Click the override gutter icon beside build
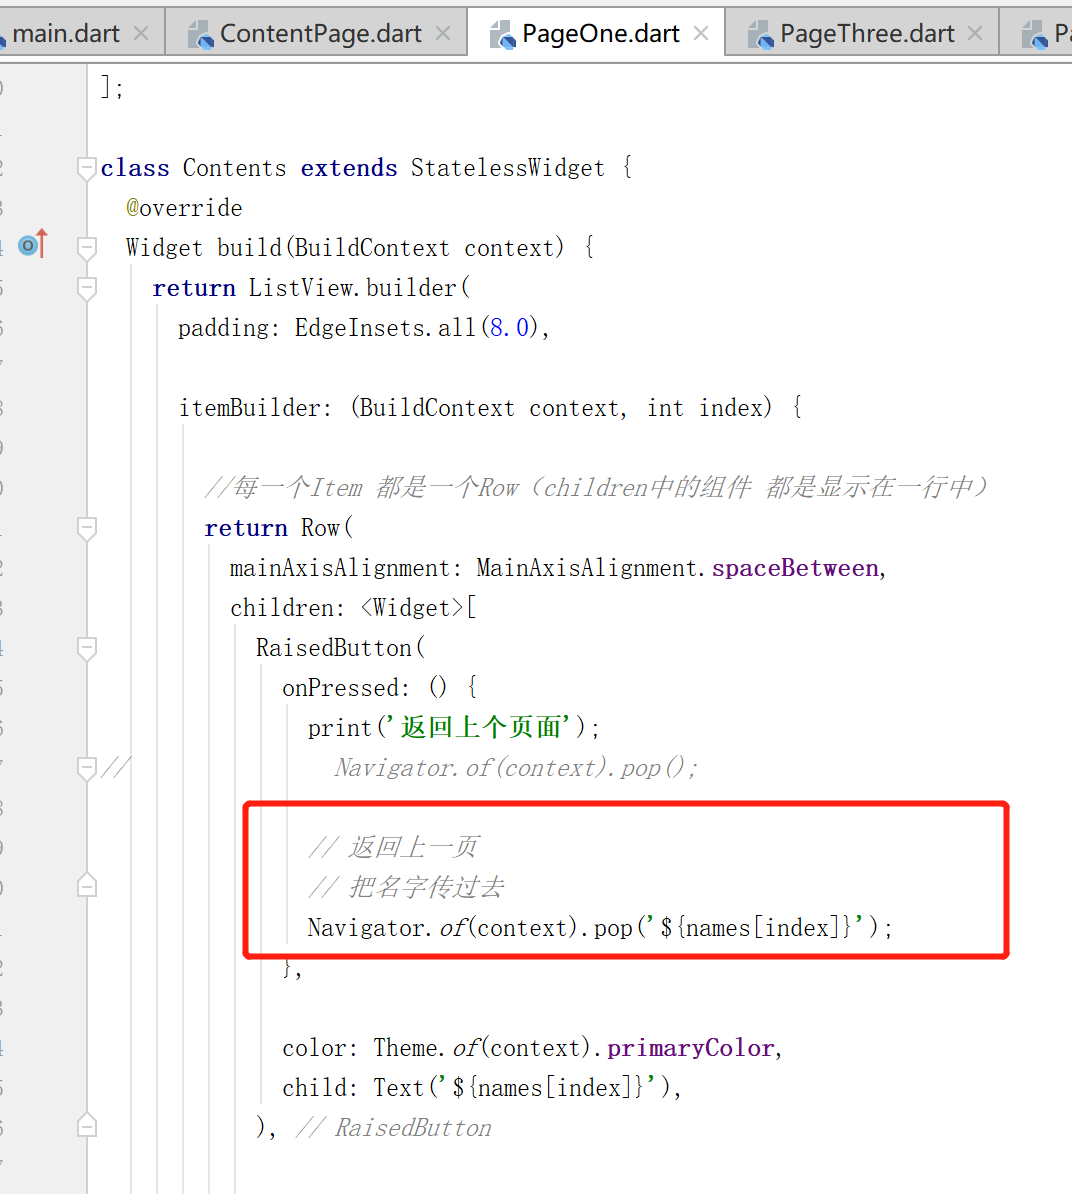This screenshot has height=1194, width=1072. [33, 244]
